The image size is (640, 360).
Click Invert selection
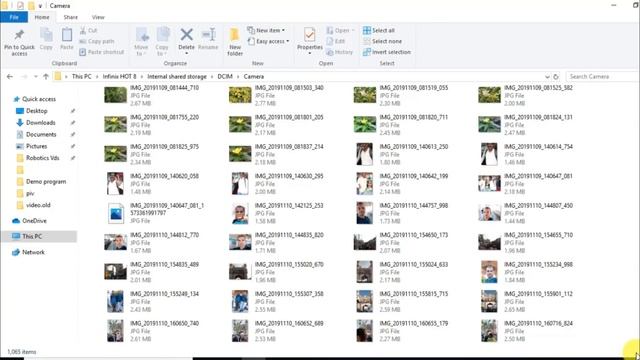[387, 52]
